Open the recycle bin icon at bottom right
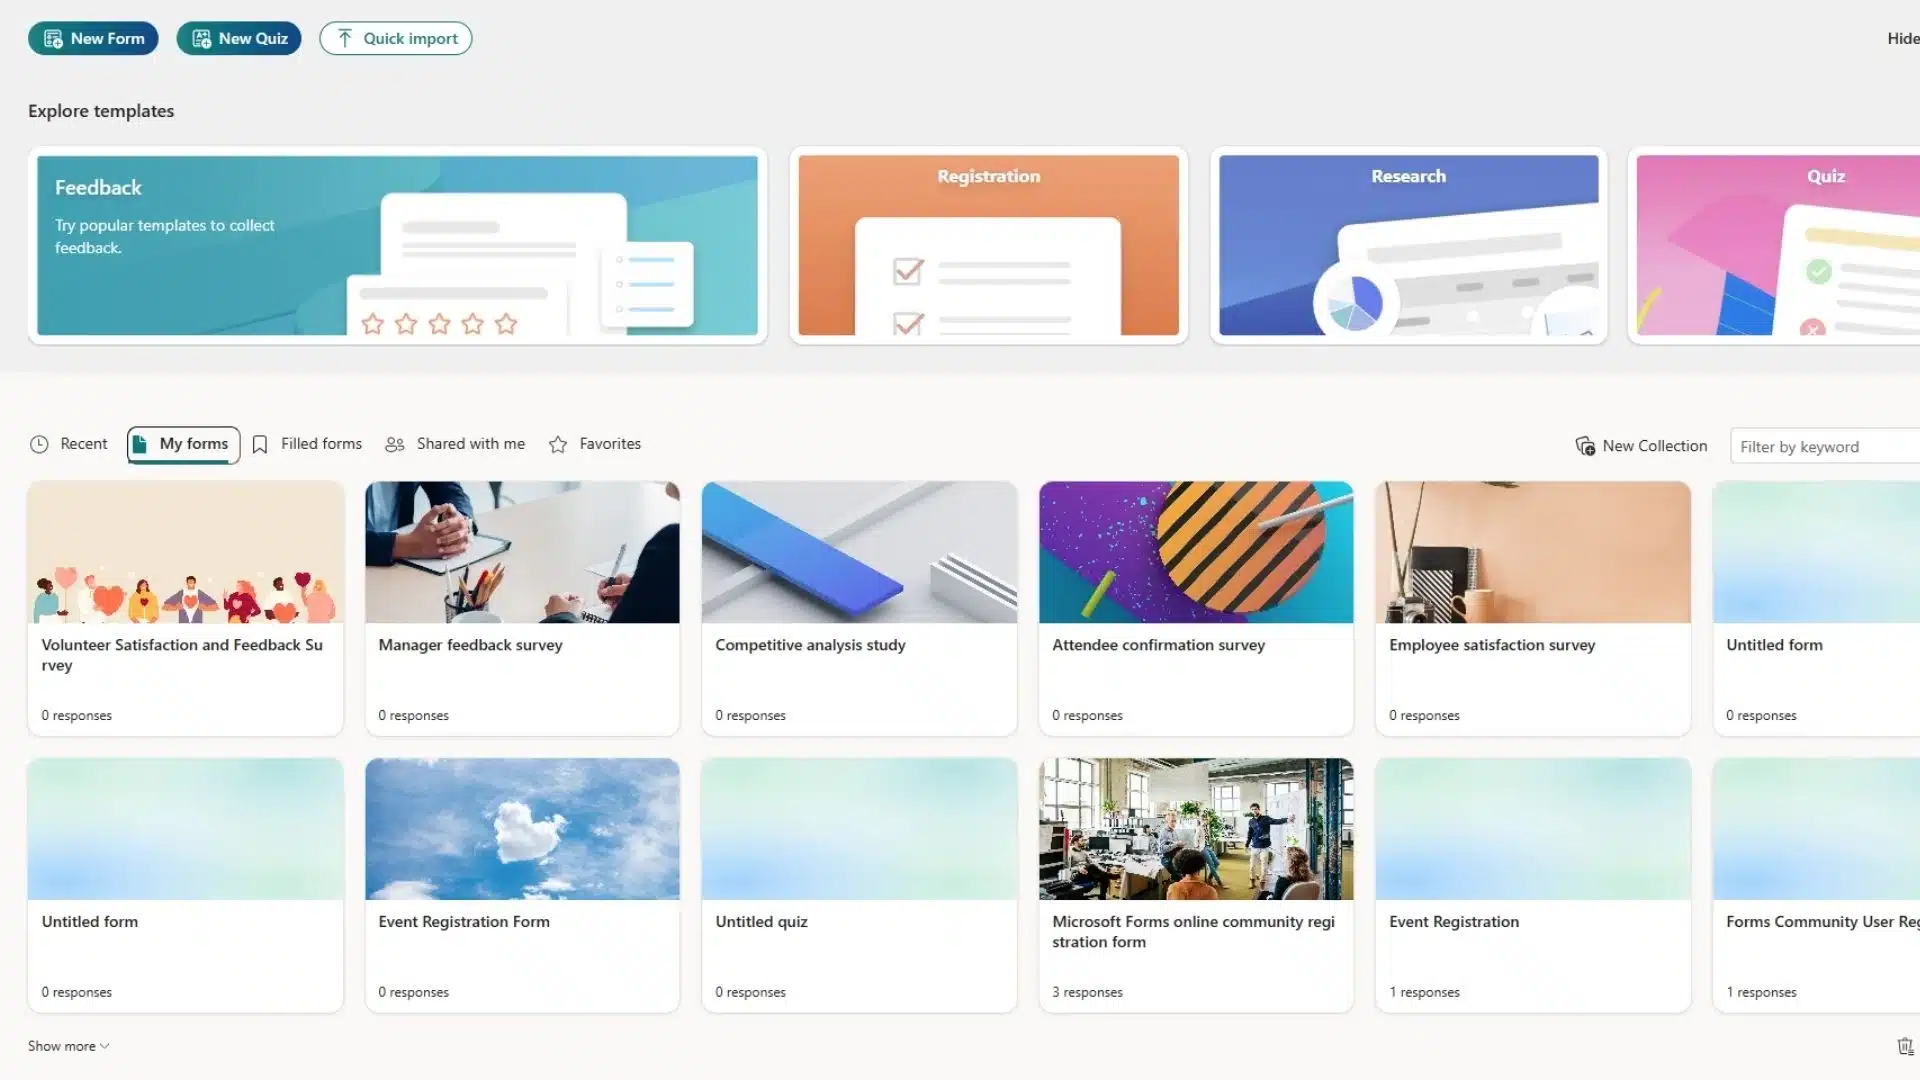This screenshot has width=1920, height=1080. point(1905,1046)
